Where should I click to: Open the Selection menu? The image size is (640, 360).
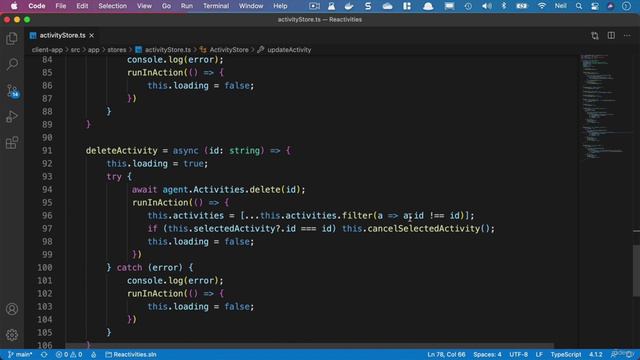click(112, 6)
